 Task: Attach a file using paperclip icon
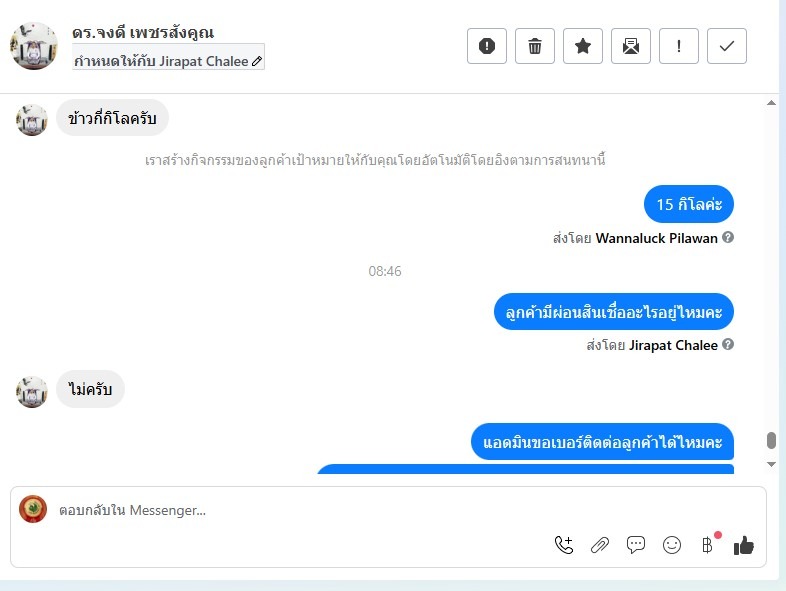coord(600,545)
